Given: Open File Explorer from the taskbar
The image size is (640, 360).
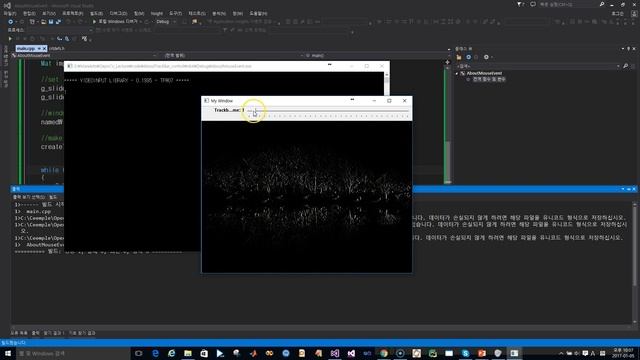Looking at the screenshot, I should pos(188,353).
